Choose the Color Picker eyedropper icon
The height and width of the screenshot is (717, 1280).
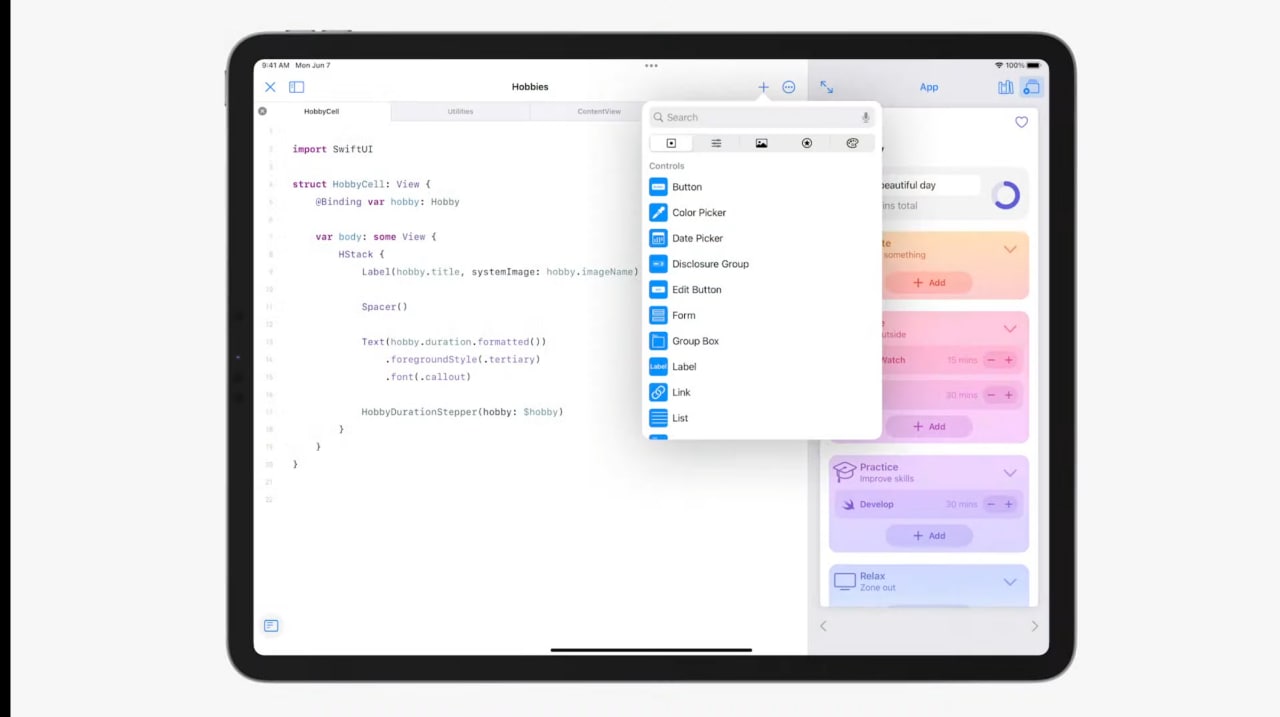[658, 212]
